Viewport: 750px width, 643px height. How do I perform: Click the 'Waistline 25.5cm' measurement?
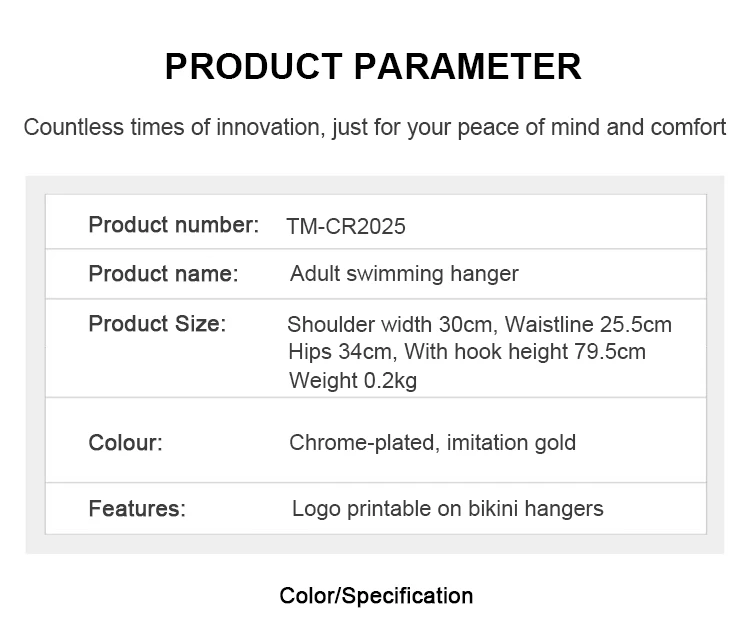coord(589,325)
